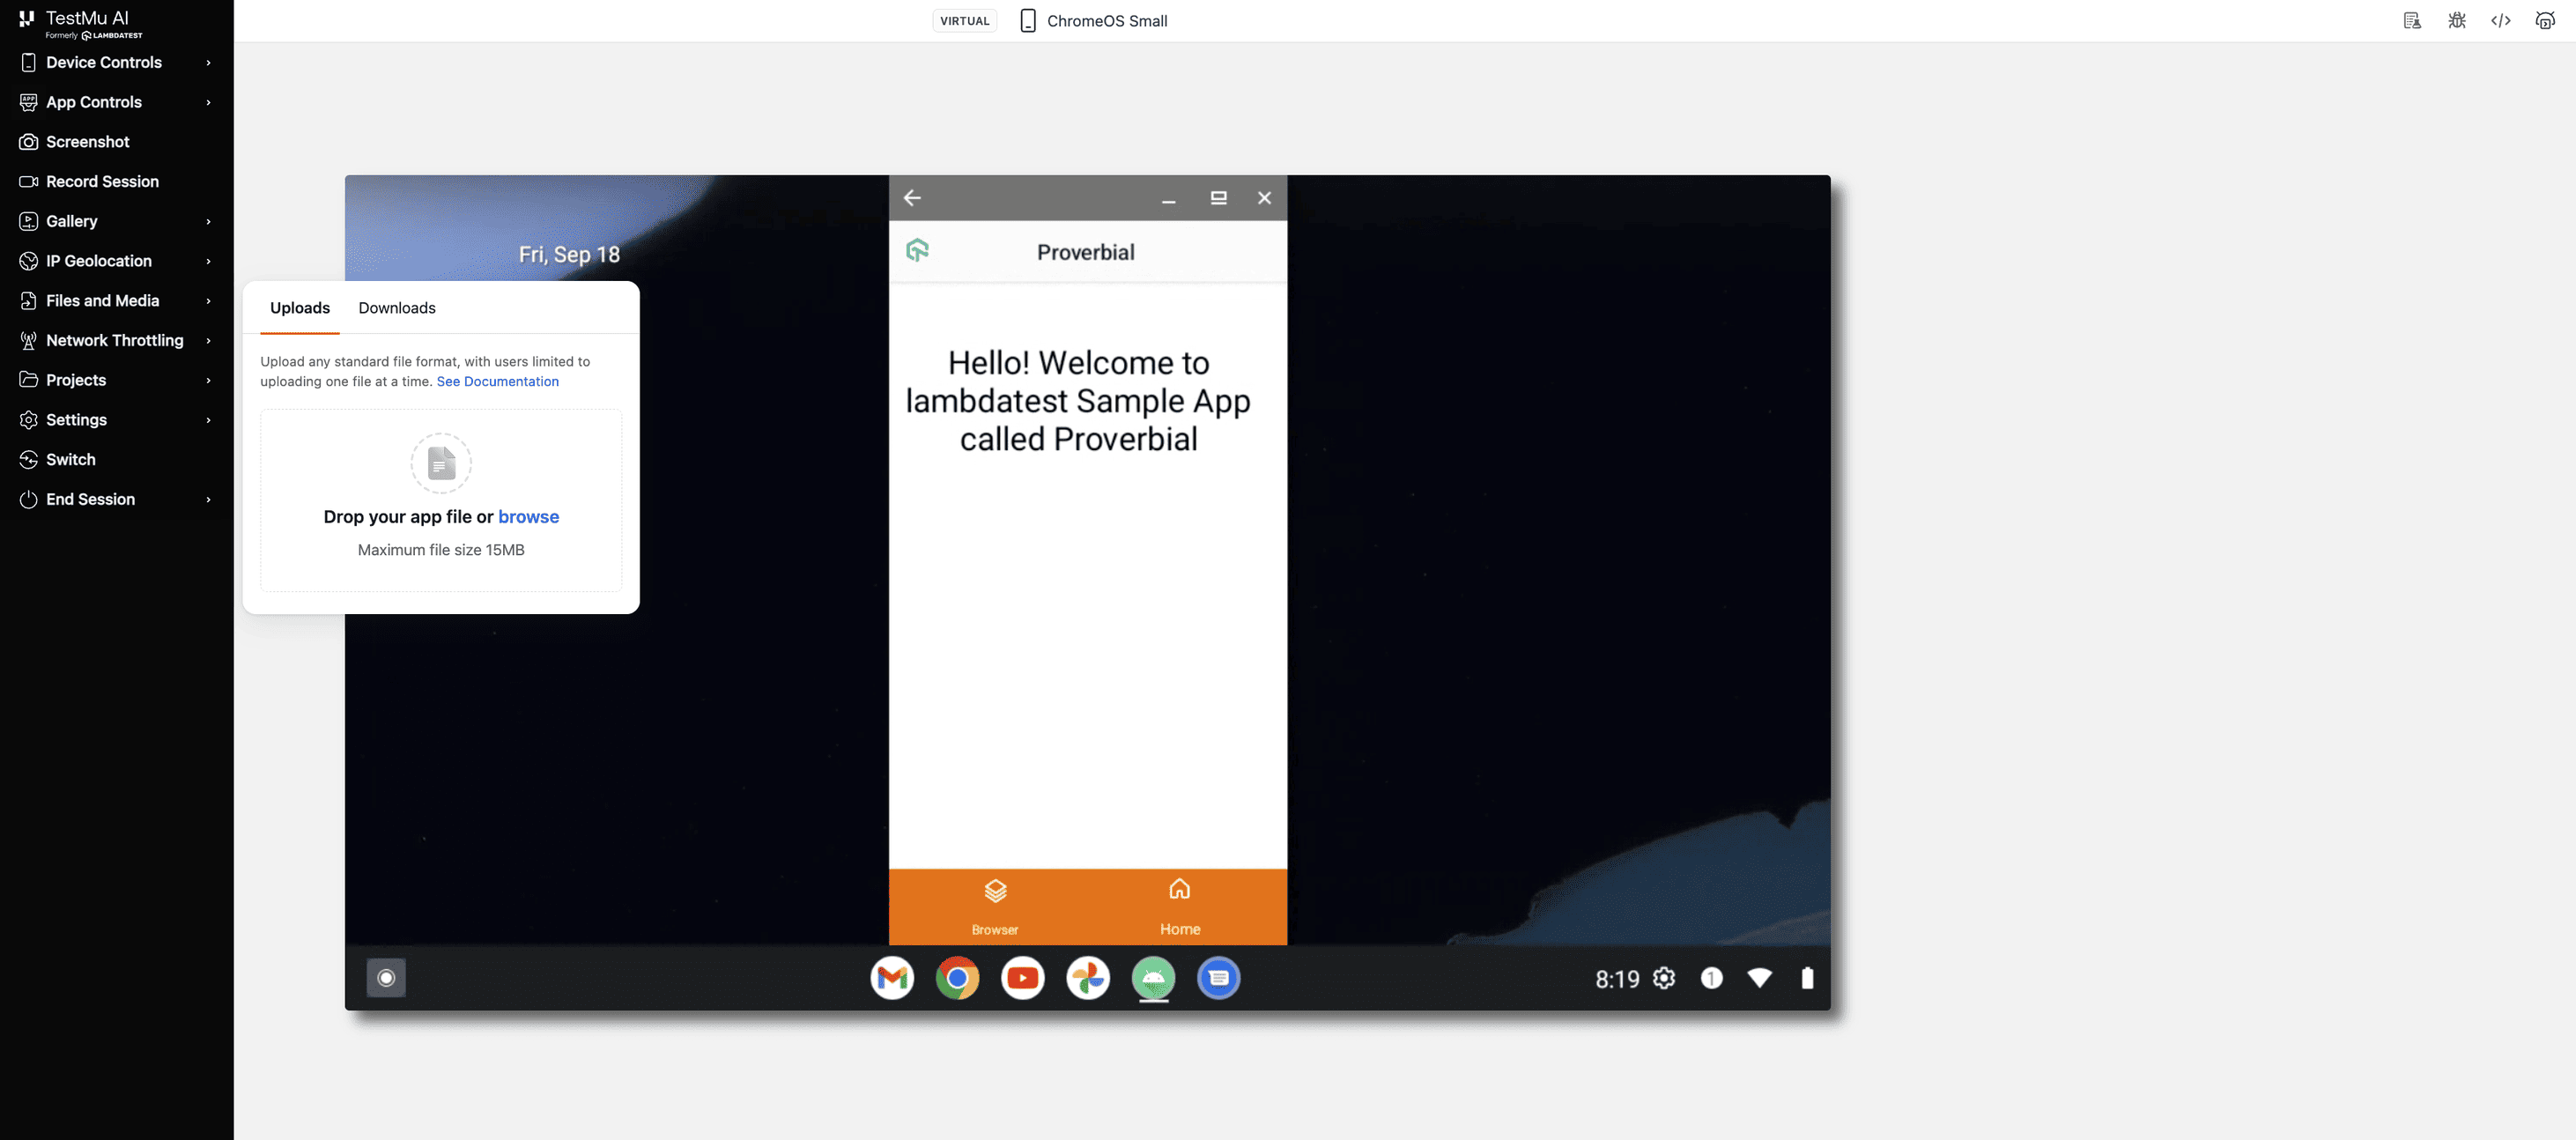Tap the Home icon in Proverbial app
This screenshot has height=1140, width=2576.
point(1180,888)
